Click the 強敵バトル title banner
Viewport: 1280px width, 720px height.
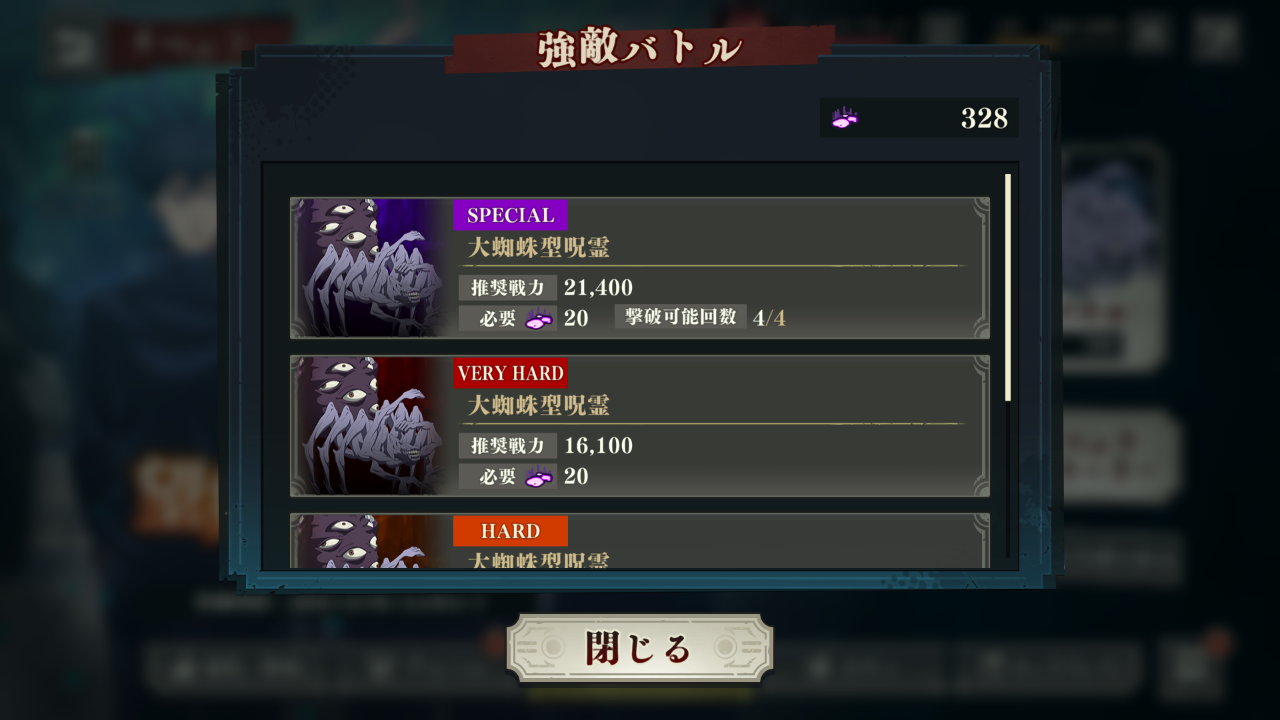pyautogui.click(x=640, y=49)
